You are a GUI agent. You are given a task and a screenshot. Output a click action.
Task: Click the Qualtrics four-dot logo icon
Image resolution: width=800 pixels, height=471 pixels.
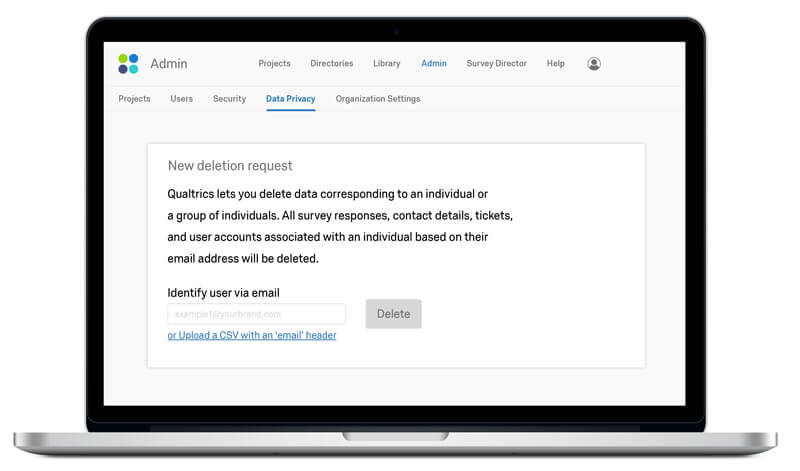128,64
